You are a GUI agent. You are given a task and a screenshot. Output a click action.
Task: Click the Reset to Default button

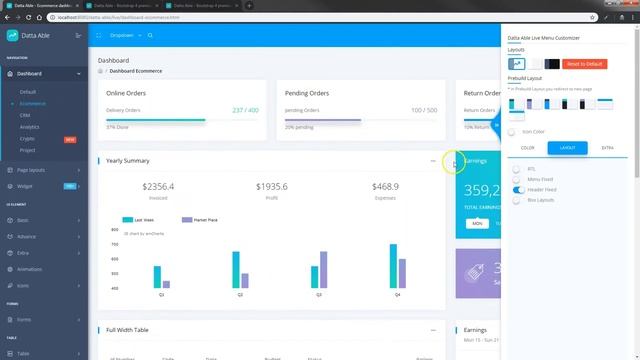[584, 64]
